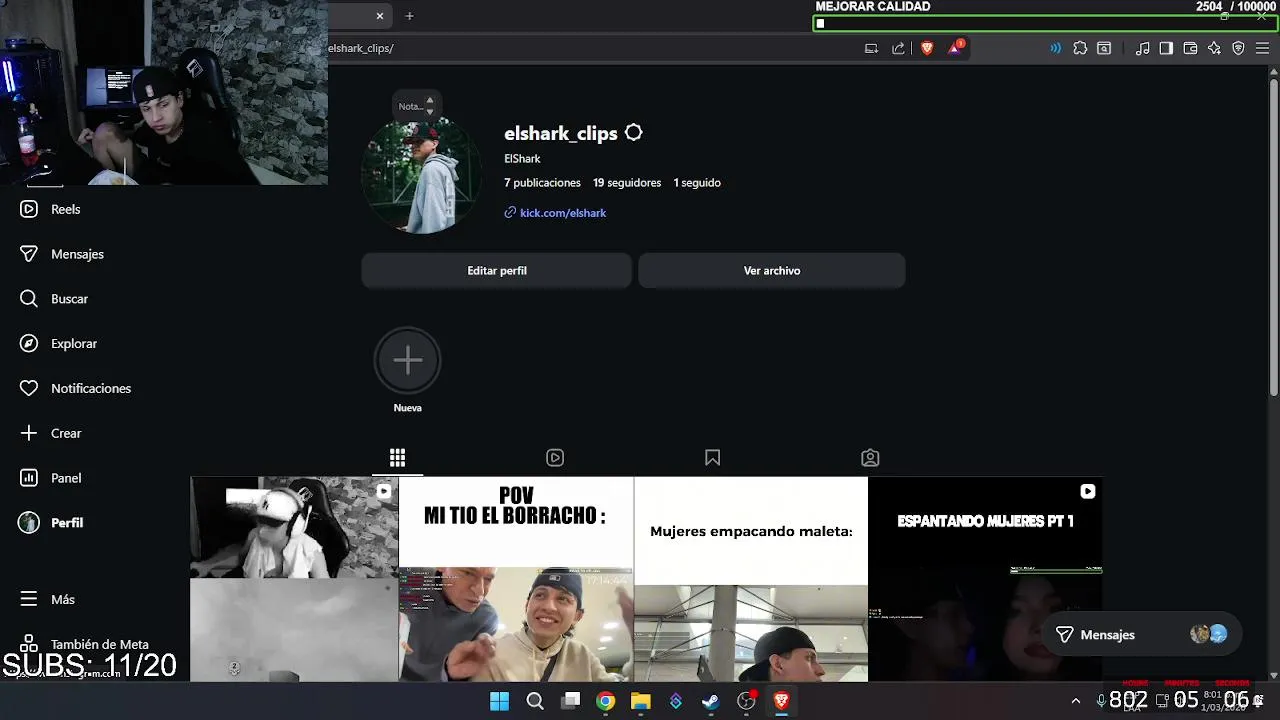Click the Brave VPN shield icon

click(1238, 48)
